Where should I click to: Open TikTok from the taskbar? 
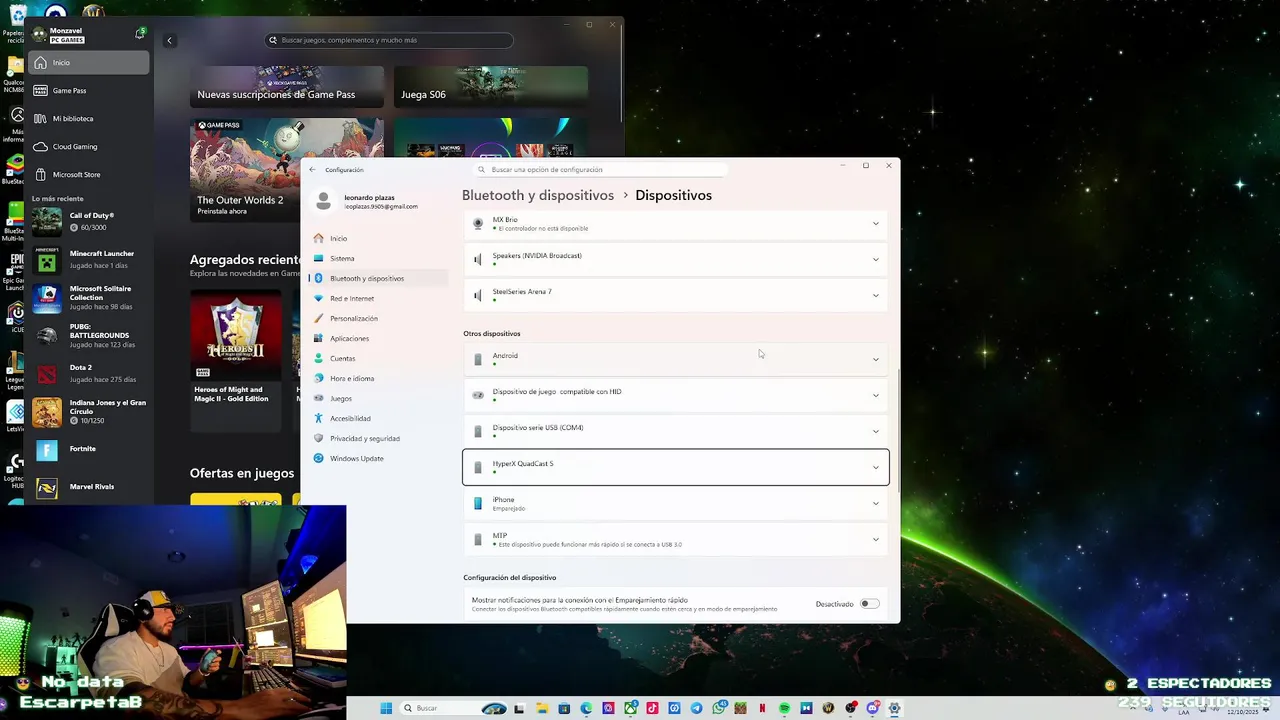pos(652,708)
